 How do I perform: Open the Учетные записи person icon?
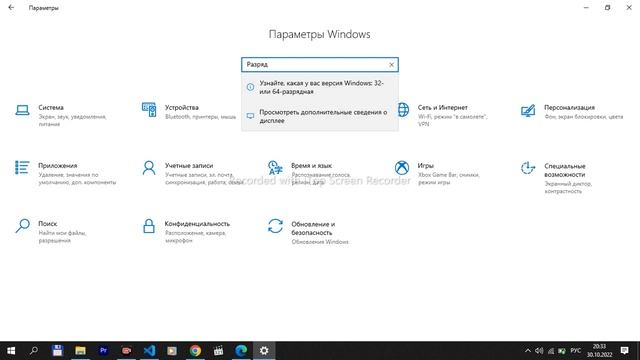(x=149, y=167)
